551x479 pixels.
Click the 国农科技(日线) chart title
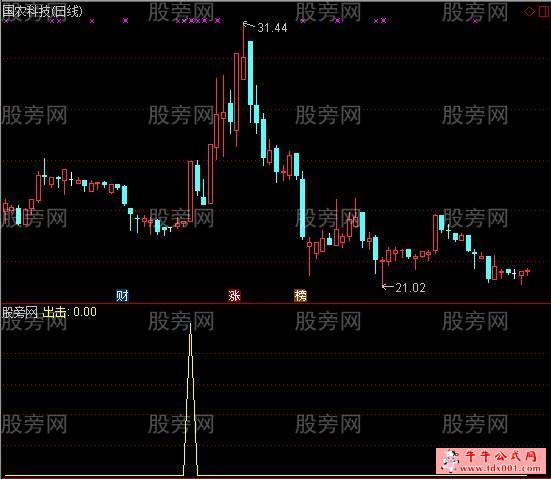point(42,11)
